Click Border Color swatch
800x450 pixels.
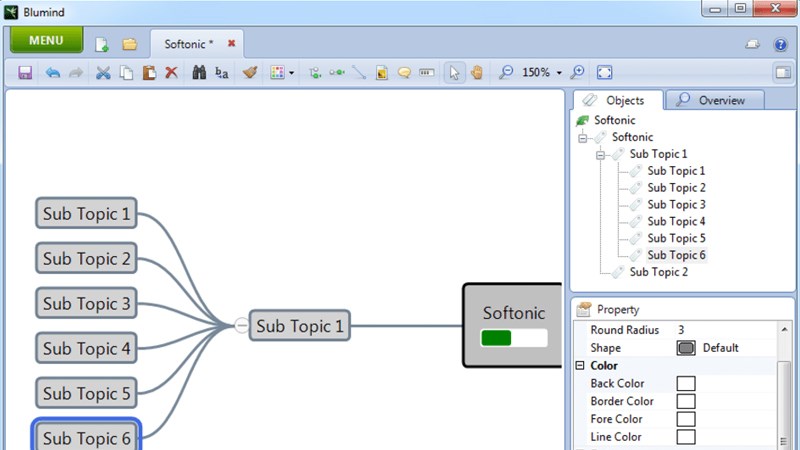tap(686, 402)
